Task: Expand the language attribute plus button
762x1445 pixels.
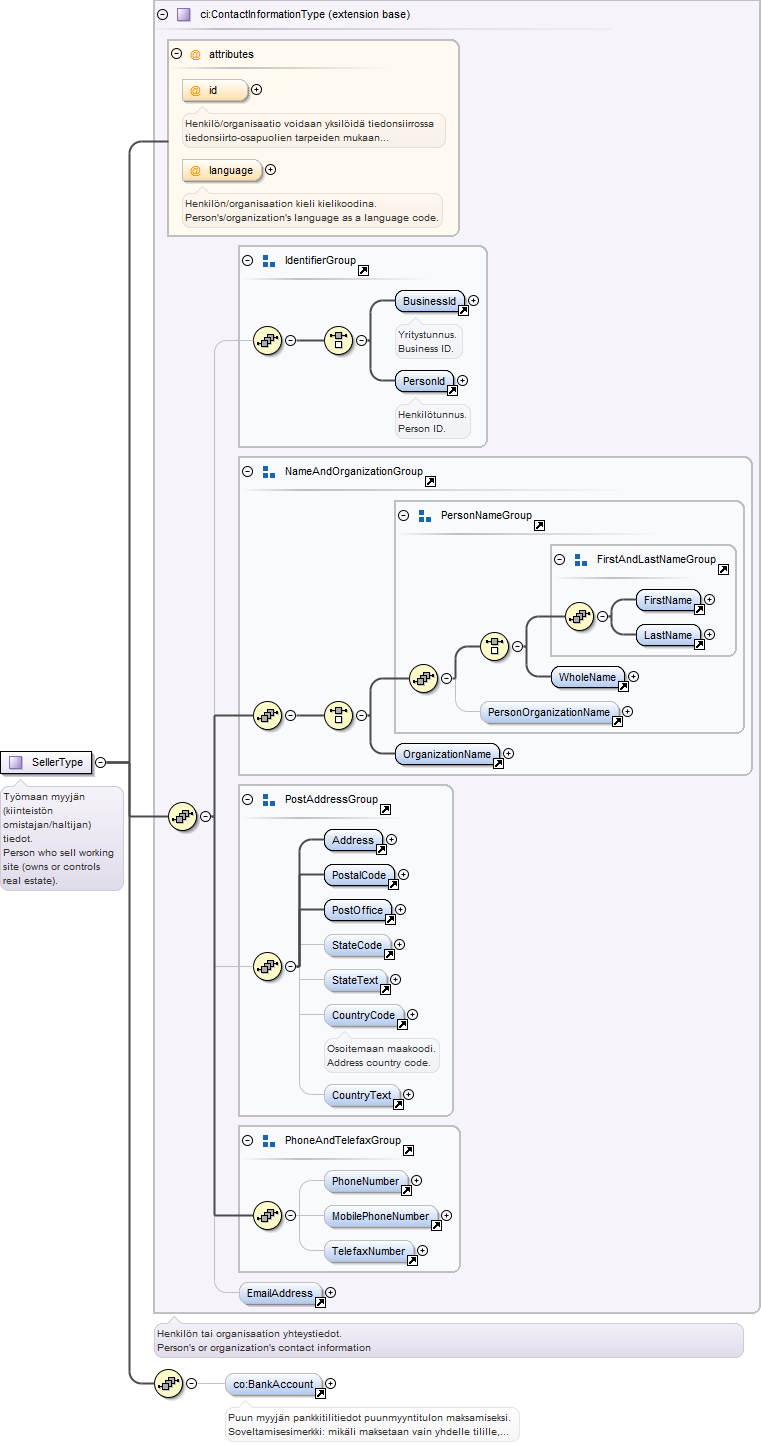Action: point(271,170)
